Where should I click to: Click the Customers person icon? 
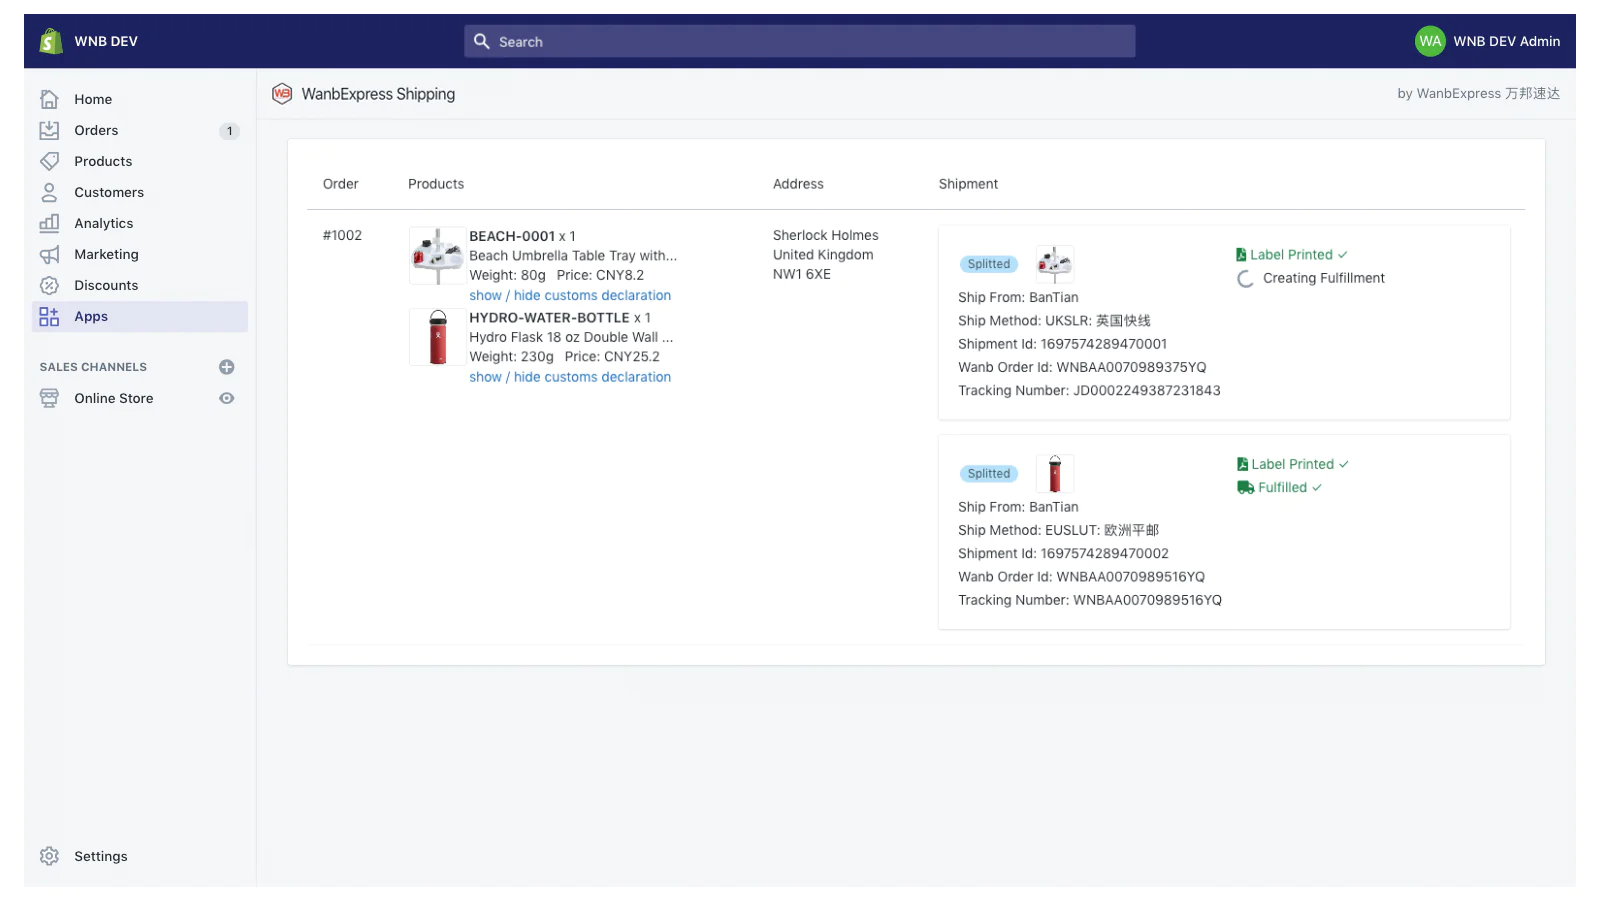pyautogui.click(x=49, y=192)
